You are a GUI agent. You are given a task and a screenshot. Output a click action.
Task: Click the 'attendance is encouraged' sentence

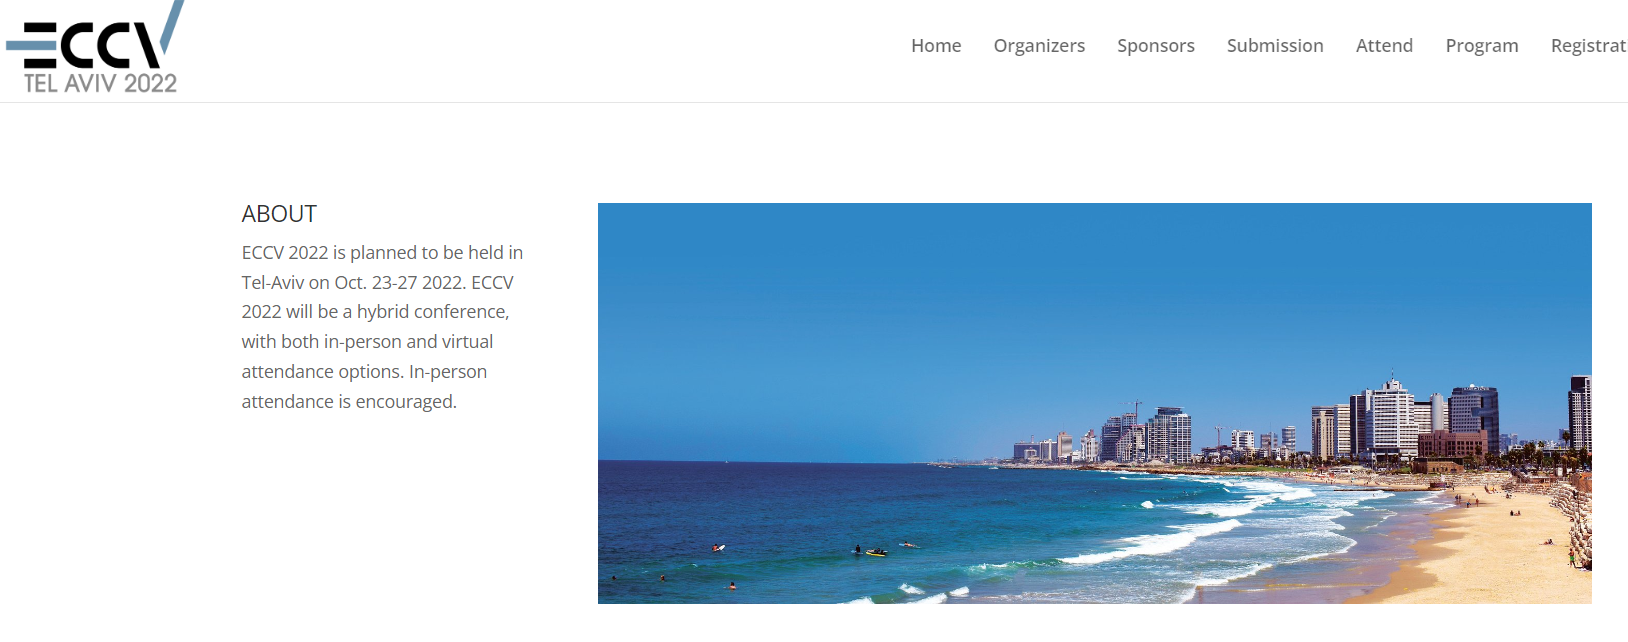tap(349, 402)
